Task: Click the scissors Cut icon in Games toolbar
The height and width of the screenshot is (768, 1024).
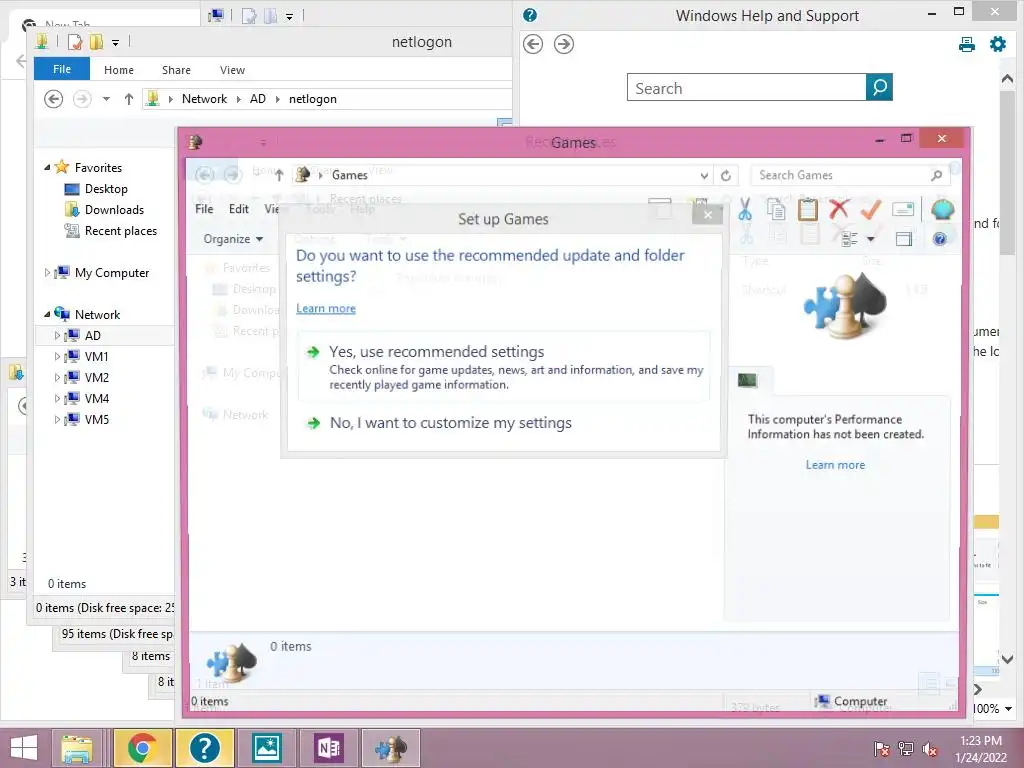Action: (x=744, y=210)
